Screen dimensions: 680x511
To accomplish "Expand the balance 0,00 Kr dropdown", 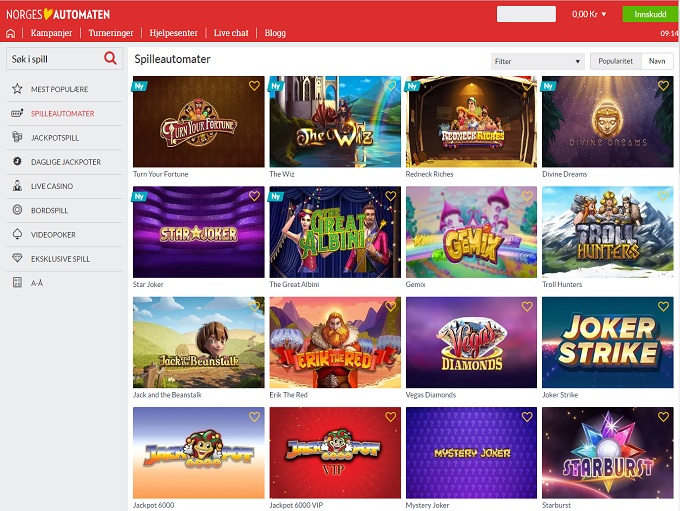I will pyautogui.click(x=590, y=15).
